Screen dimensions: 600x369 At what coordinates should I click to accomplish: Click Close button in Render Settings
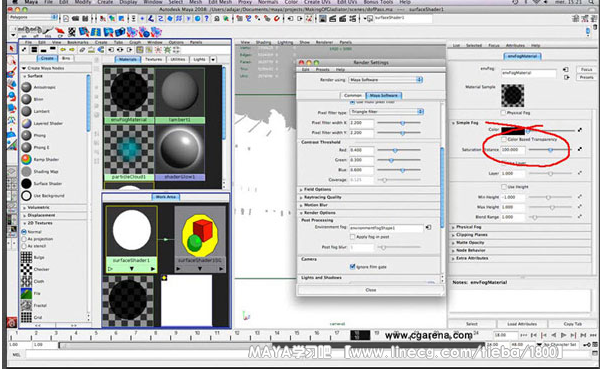pyautogui.click(x=371, y=290)
